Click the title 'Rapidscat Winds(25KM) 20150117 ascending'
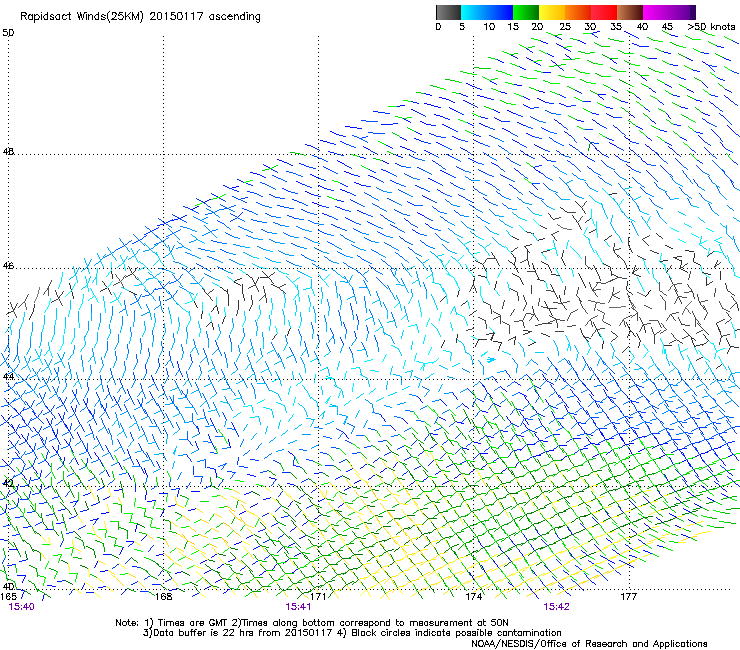The width and height of the screenshot is (740, 650). click(140, 17)
